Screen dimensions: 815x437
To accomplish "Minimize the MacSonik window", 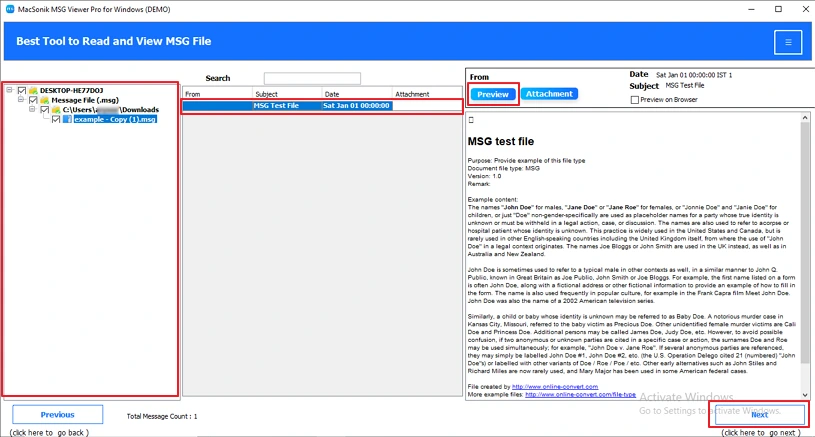I will point(752,9).
